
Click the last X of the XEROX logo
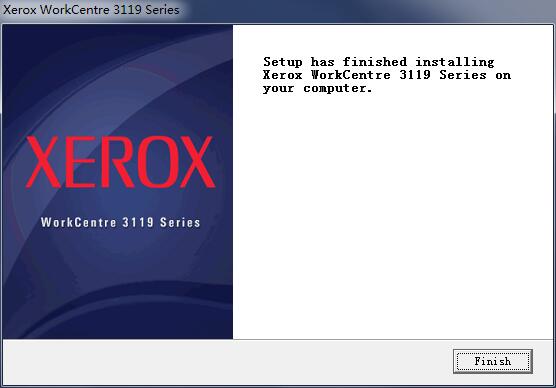[x=198, y=162]
